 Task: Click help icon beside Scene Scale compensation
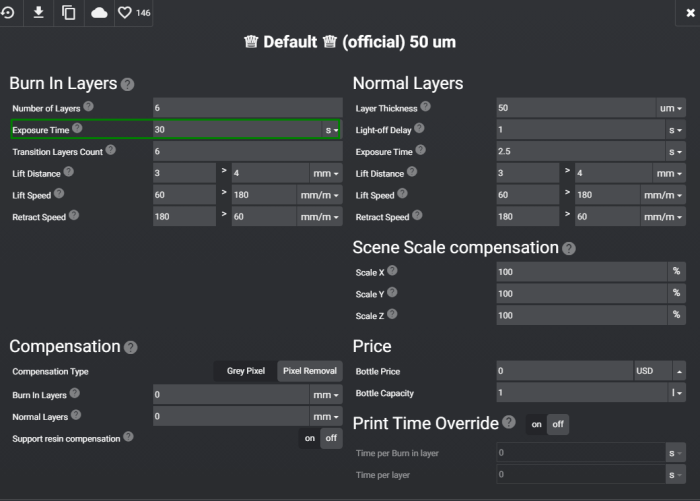pos(569,248)
